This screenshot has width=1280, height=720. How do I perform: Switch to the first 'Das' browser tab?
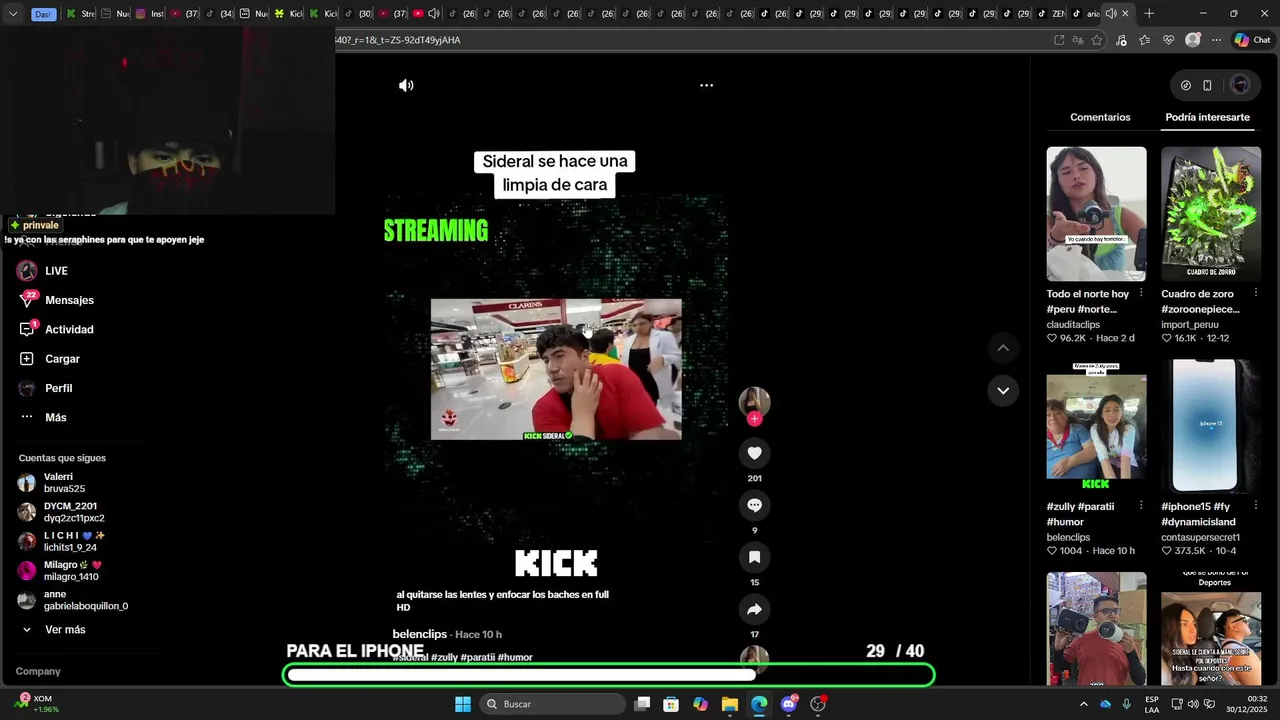(43, 14)
